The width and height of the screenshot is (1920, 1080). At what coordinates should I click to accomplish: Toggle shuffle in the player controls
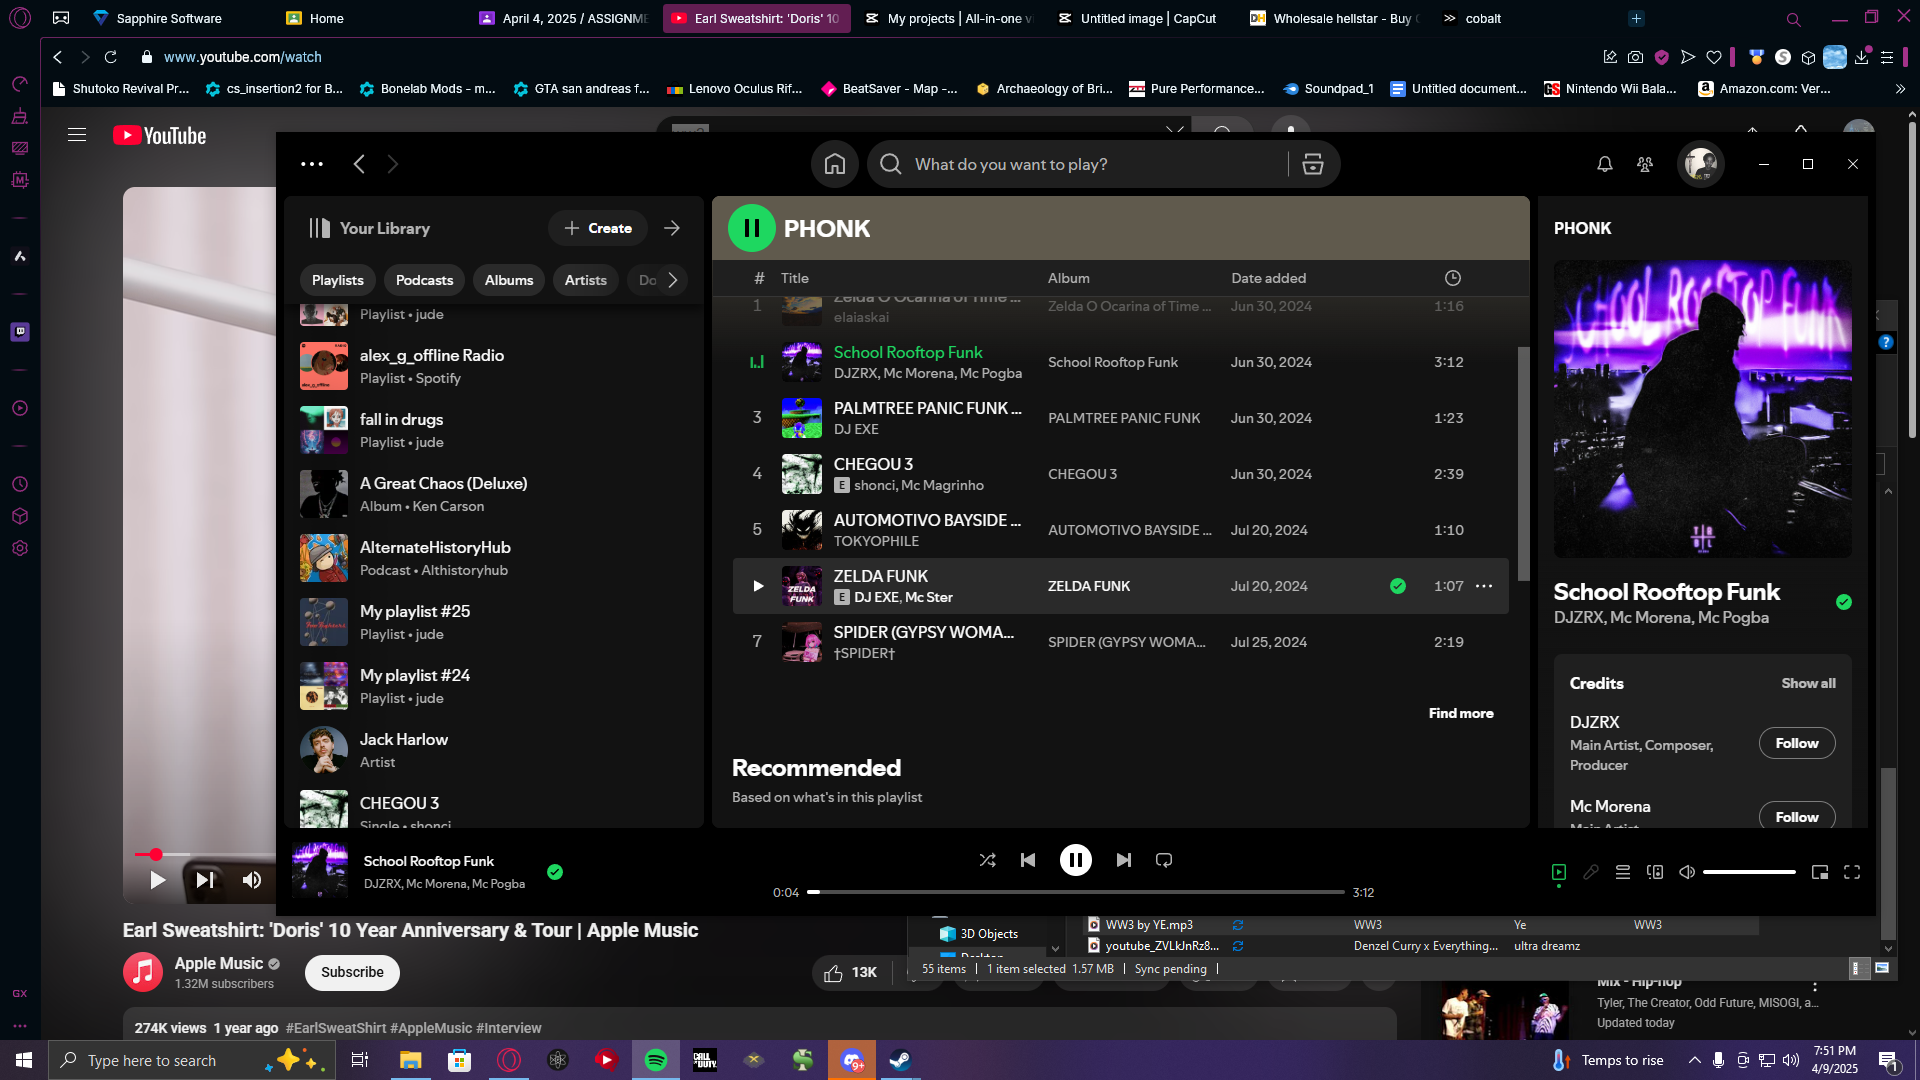click(x=987, y=860)
